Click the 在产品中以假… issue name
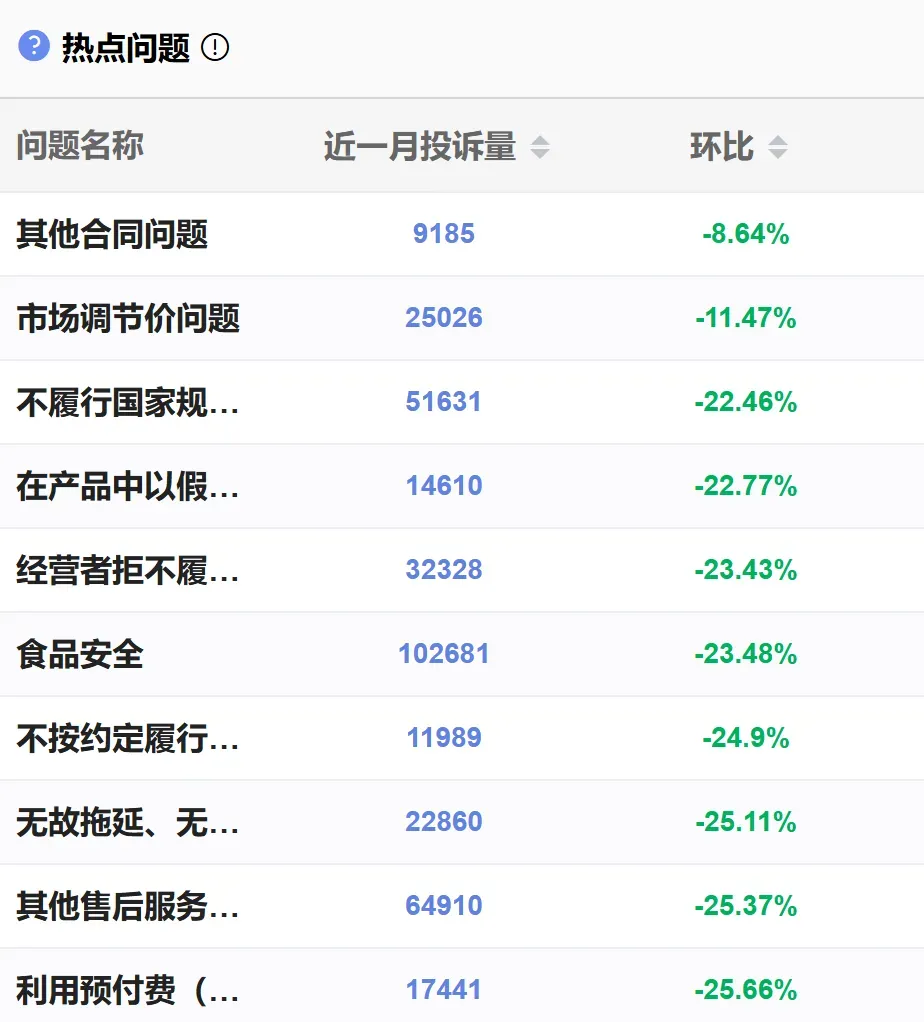This screenshot has height=1022, width=924. tap(128, 487)
